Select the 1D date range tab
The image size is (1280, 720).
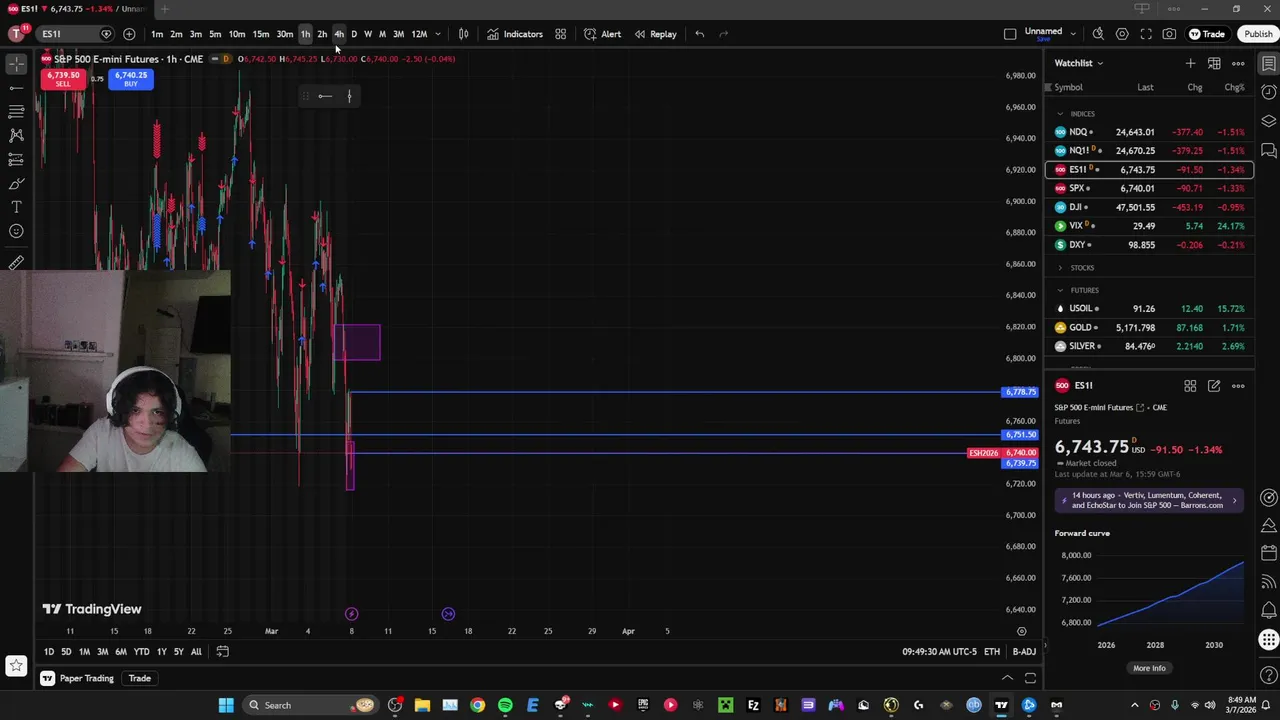48,652
